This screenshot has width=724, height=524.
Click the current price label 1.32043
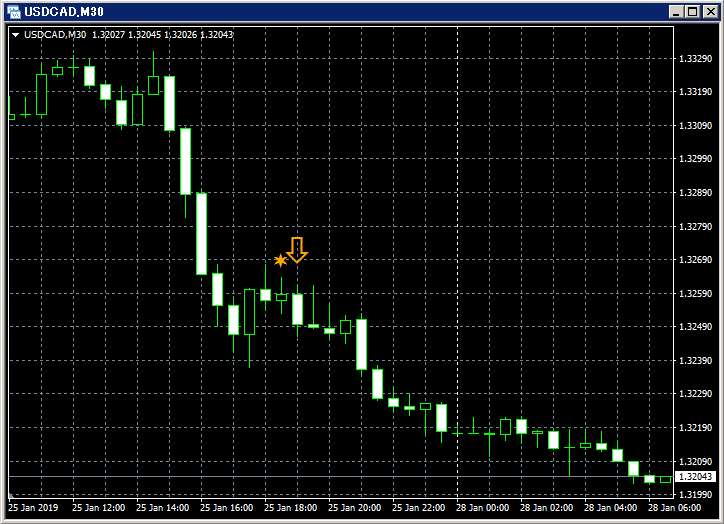pos(696,476)
